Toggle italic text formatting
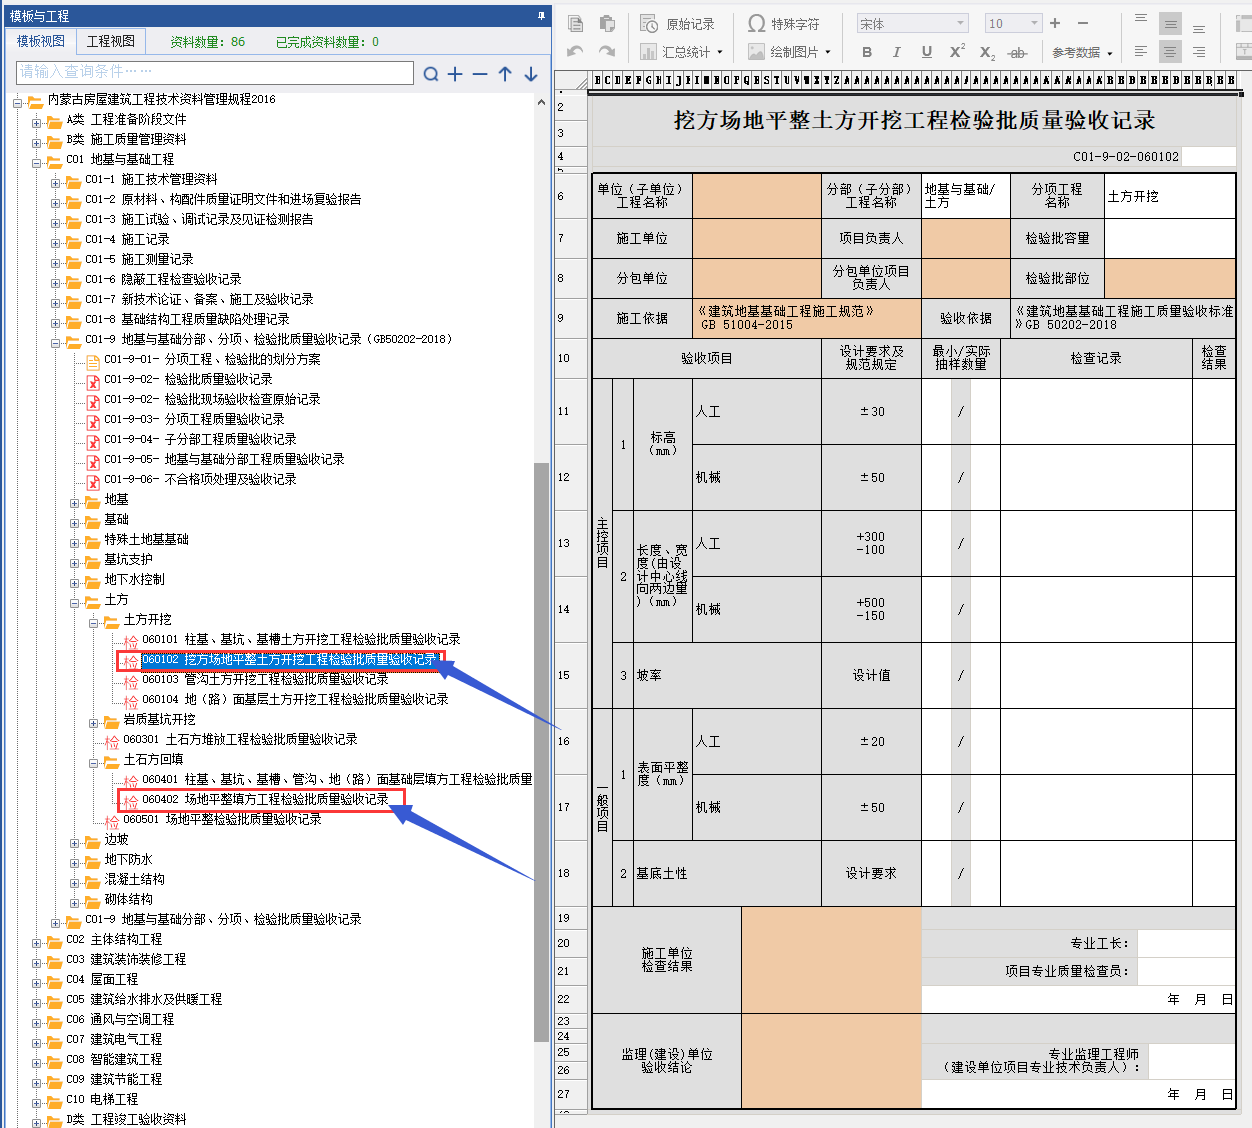Screen dimensions: 1252x1128 click(x=896, y=52)
